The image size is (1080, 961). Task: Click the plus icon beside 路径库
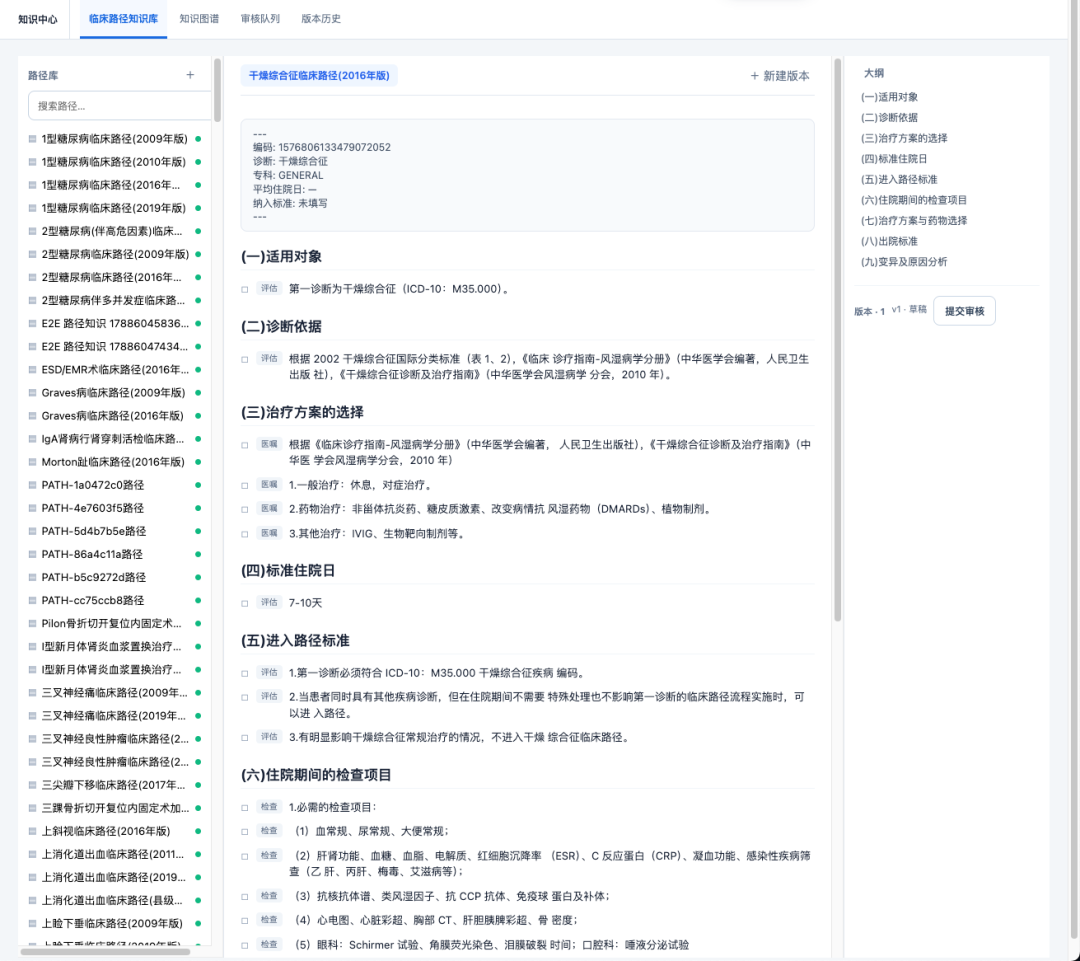pos(190,75)
